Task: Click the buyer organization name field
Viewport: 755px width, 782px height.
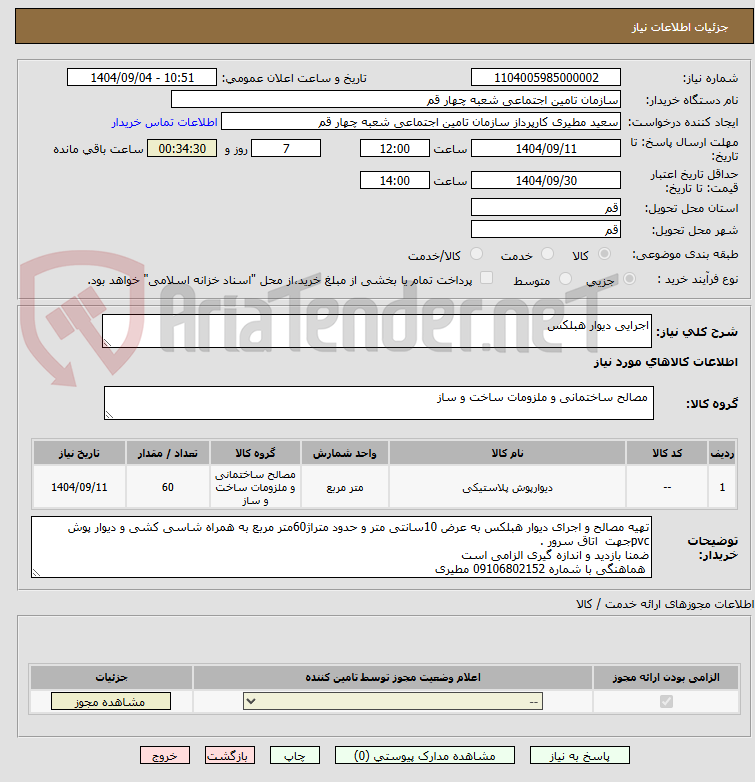Action: point(396,100)
